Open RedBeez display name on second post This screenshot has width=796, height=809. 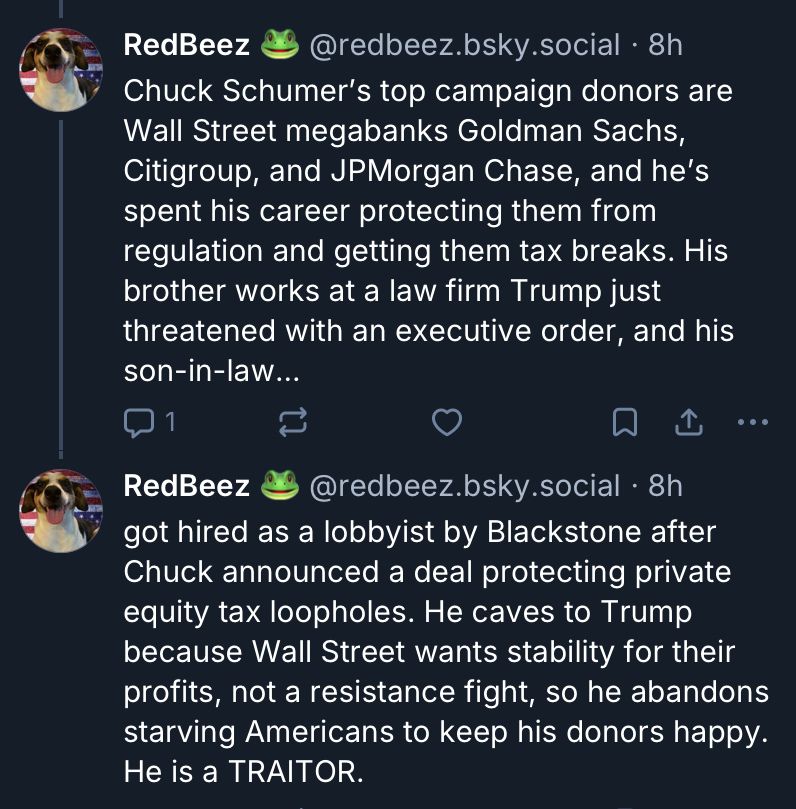[x=186, y=486]
